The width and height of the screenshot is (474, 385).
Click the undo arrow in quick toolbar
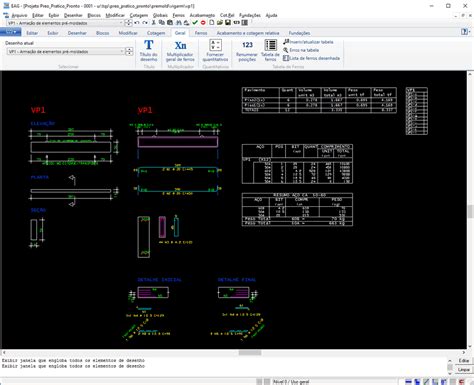[x=137, y=23]
